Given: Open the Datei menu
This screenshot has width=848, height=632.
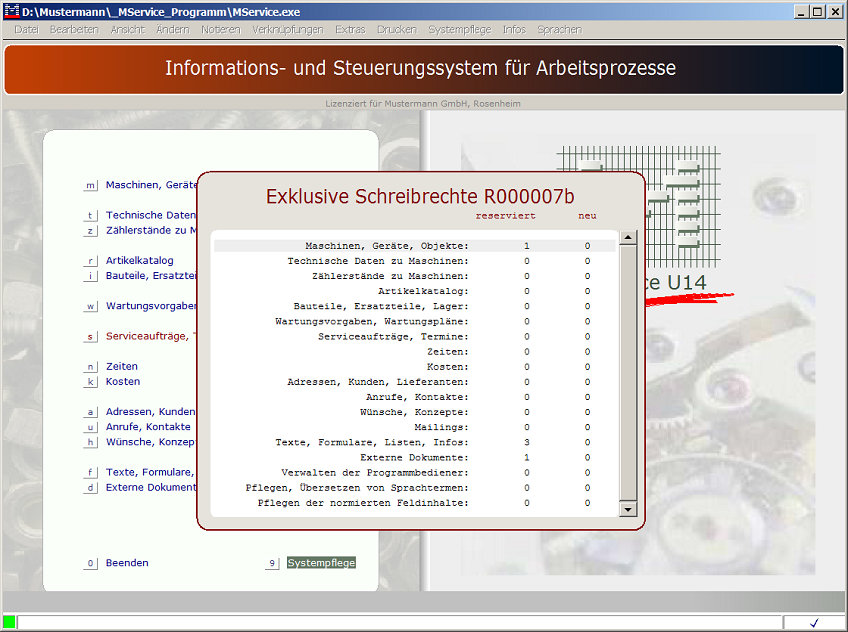Looking at the screenshot, I should click(26, 29).
